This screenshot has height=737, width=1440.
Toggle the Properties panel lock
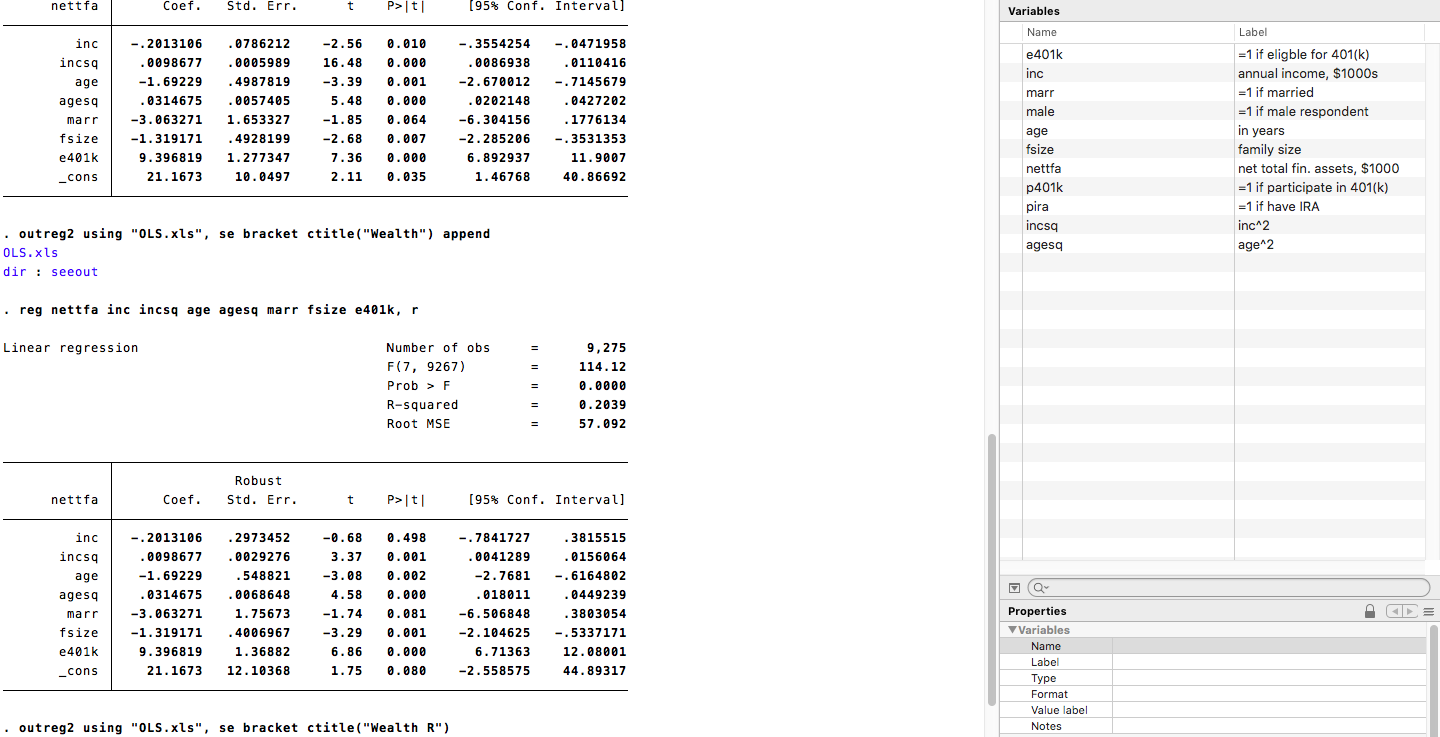(x=1370, y=610)
